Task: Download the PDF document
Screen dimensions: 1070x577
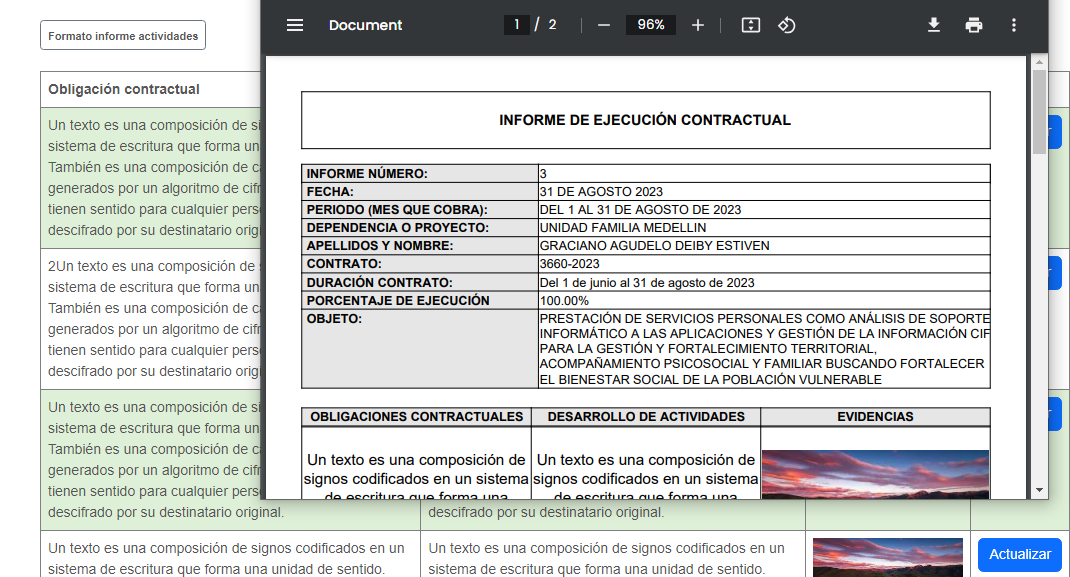Action: (x=934, y=25)
